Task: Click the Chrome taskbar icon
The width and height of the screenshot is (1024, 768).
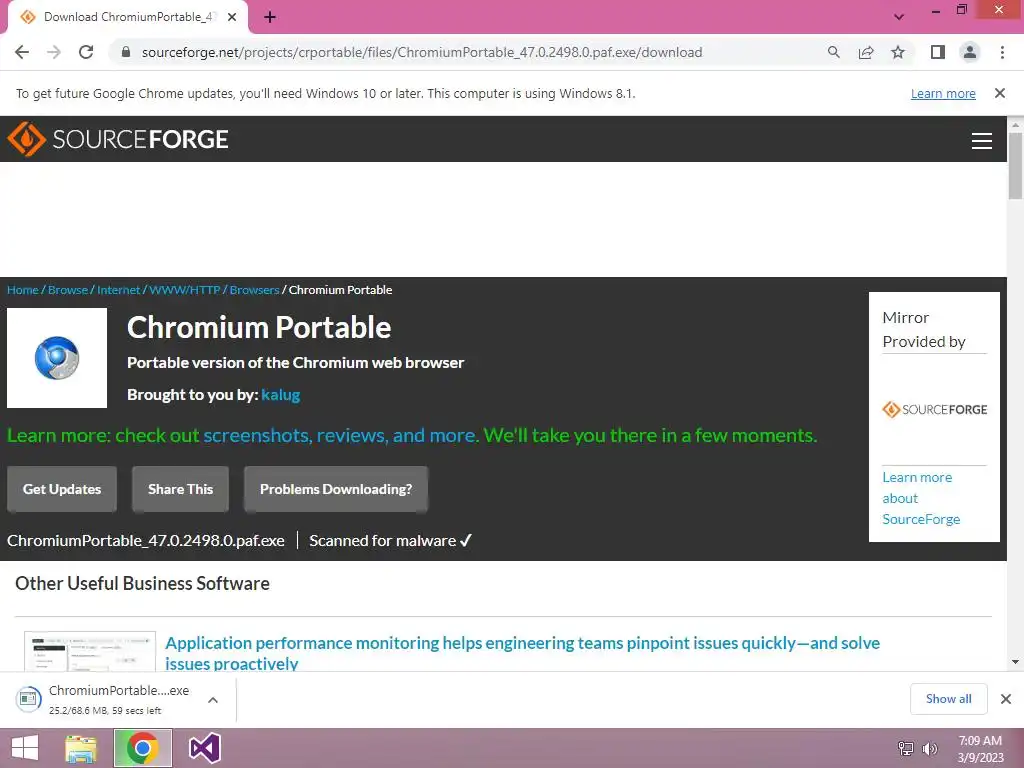Action: (143, 748)
